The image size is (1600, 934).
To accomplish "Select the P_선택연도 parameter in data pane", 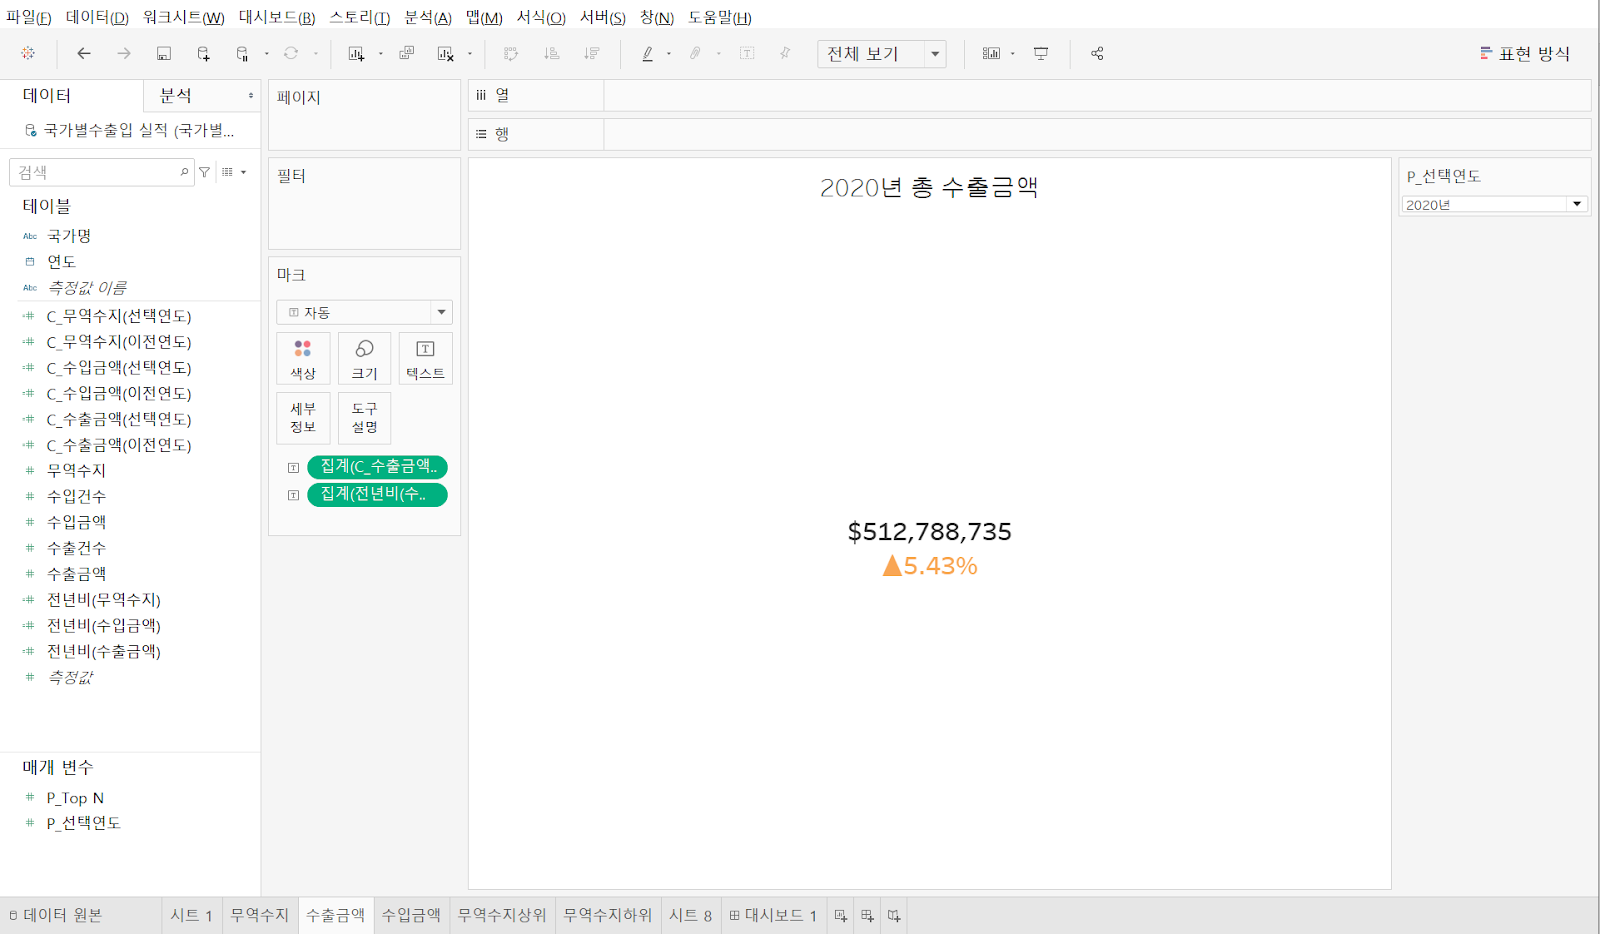I will pos(84,823).
